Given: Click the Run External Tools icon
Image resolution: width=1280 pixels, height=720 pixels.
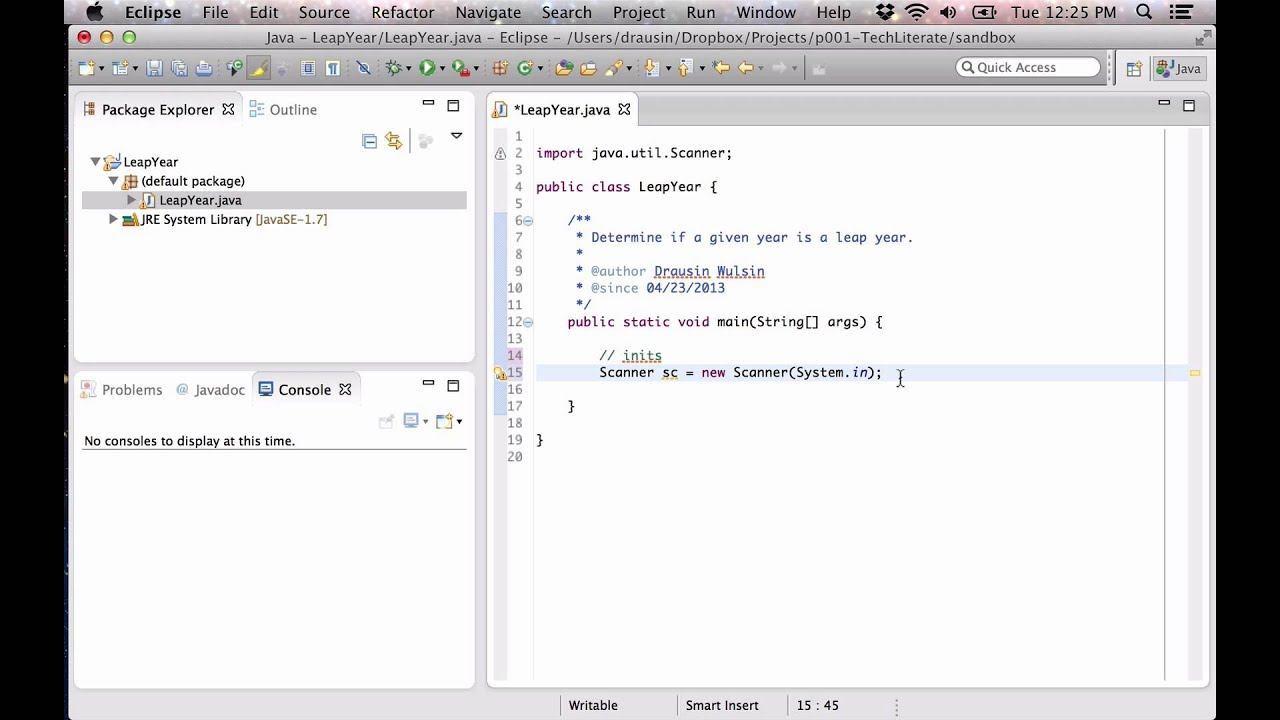Looking at the screenshot, I should 460,68.
